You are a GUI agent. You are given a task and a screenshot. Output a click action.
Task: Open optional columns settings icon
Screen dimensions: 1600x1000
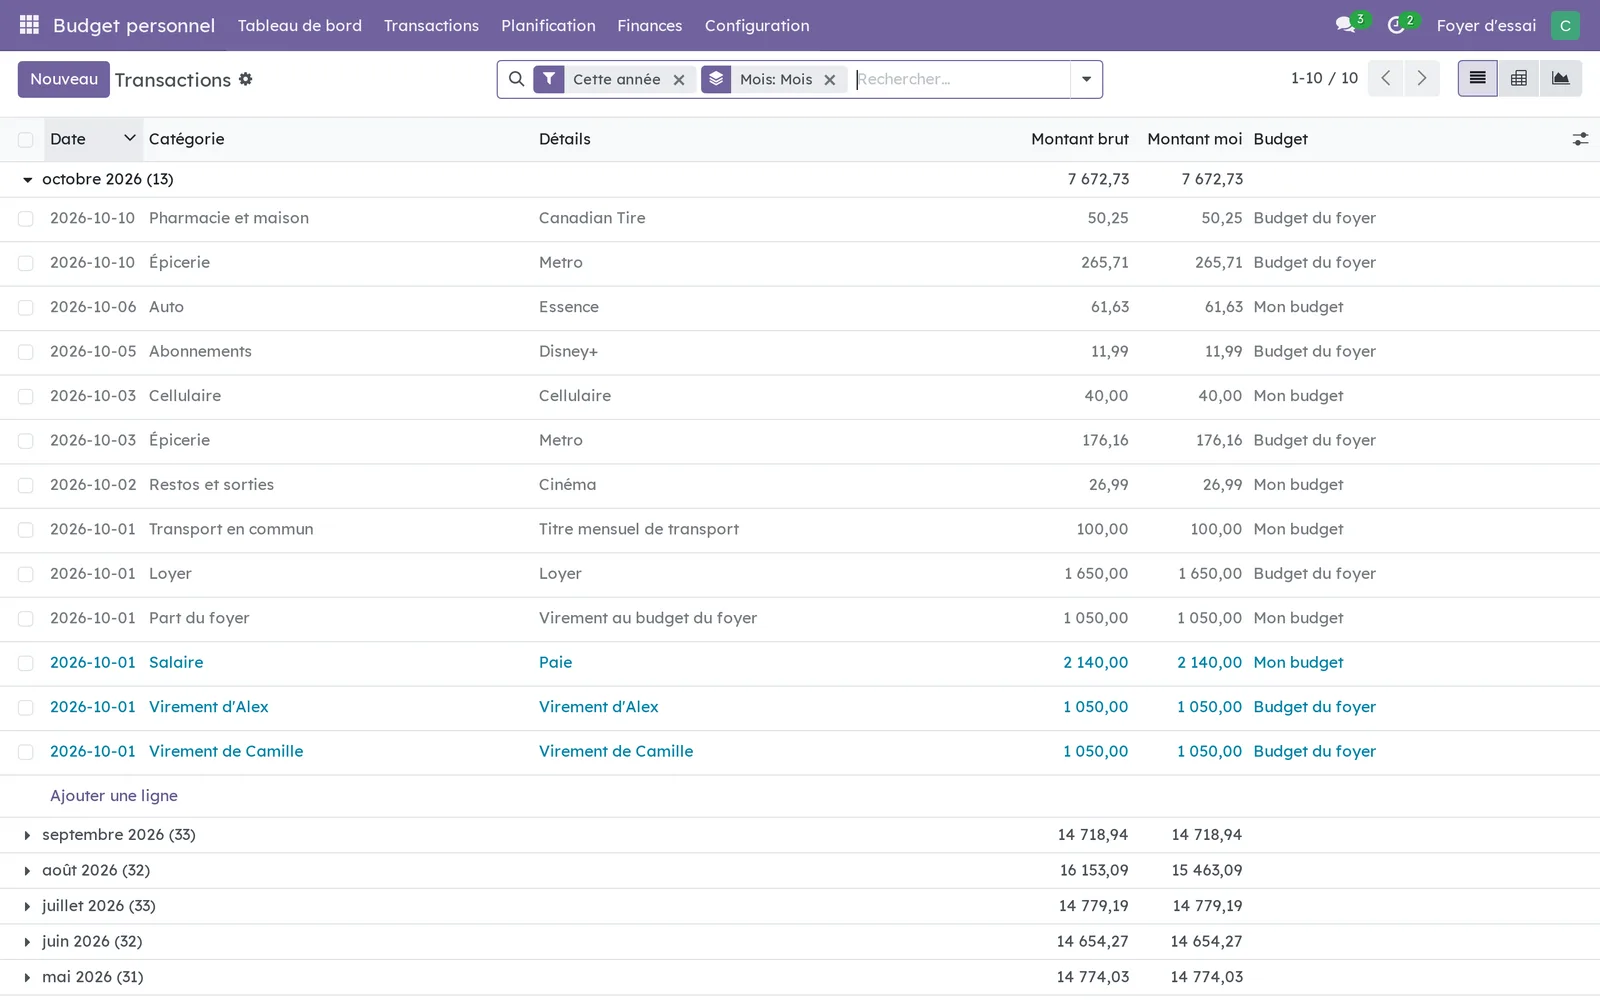(1580, 139)
